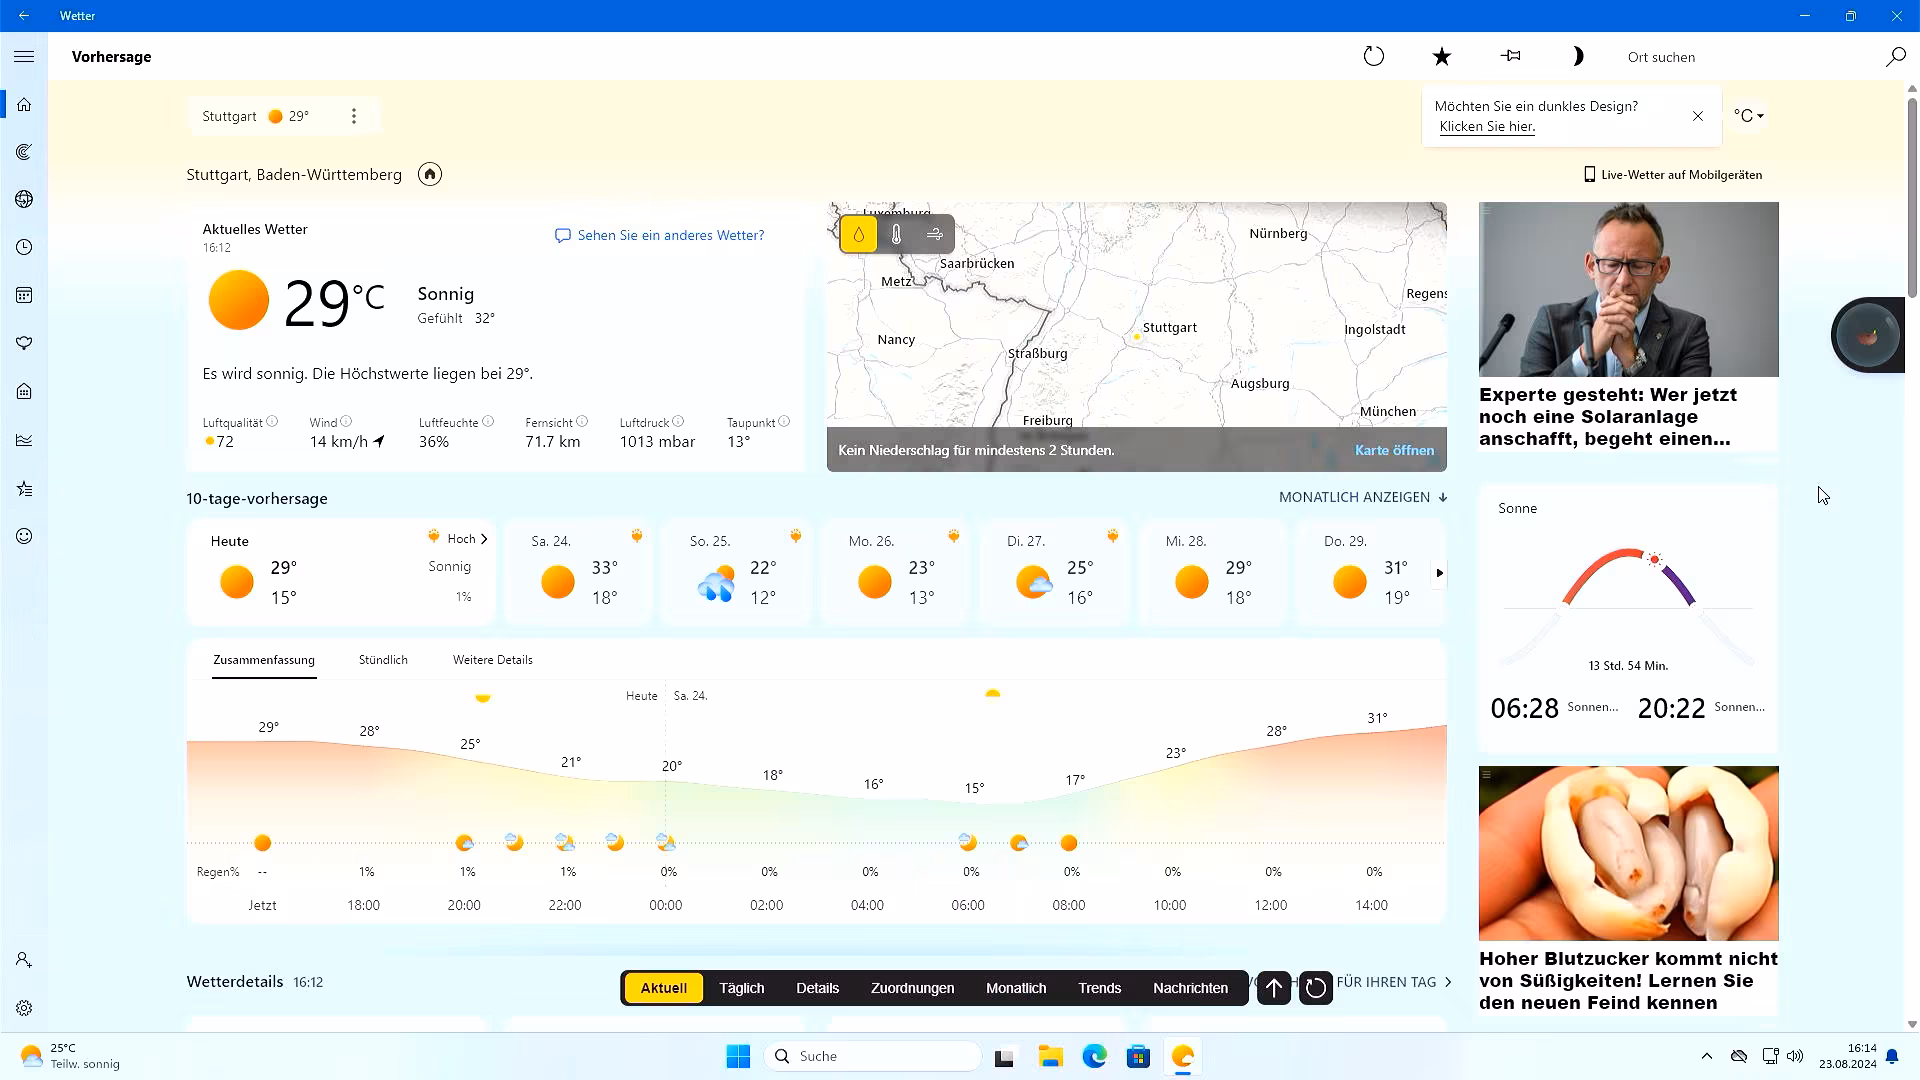Image resolution: width=1920 pixels, height=1080 pixels.
Task: Open Microsoft Edge from taskbar
Action: 1094,1056
